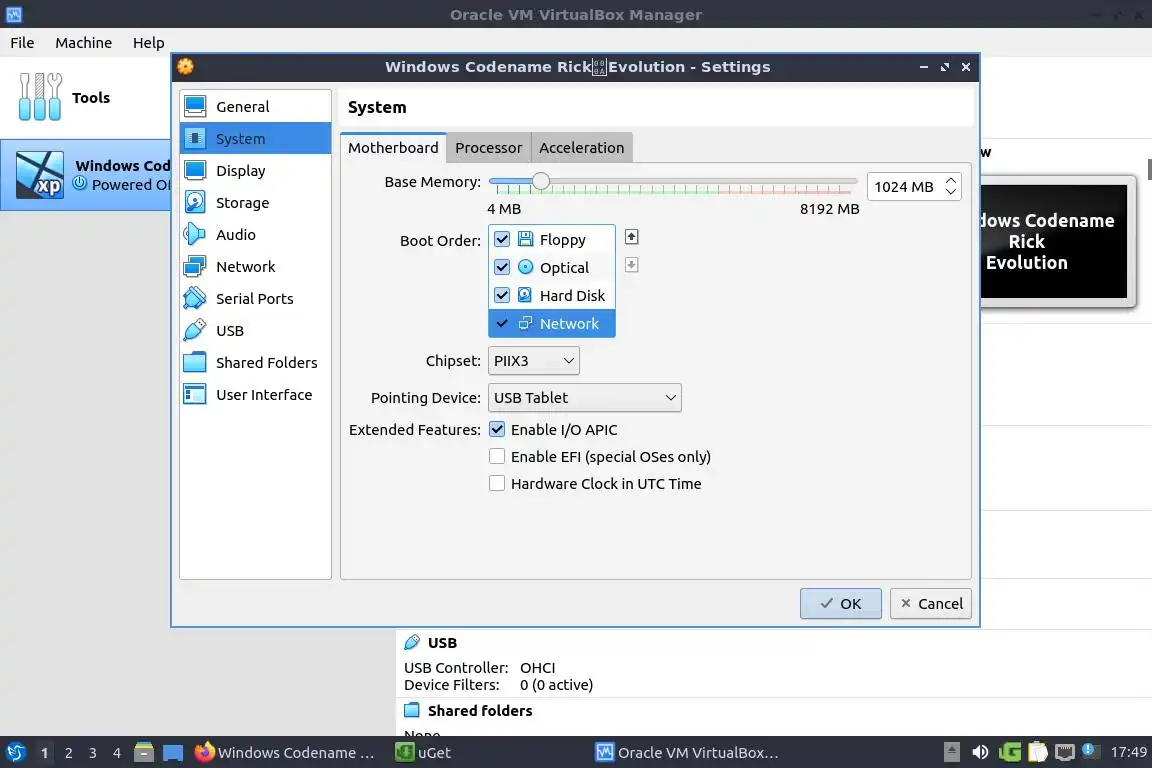Uncheck the Network boot device
Screen dimensions: 1152x768
pos(502,323)
